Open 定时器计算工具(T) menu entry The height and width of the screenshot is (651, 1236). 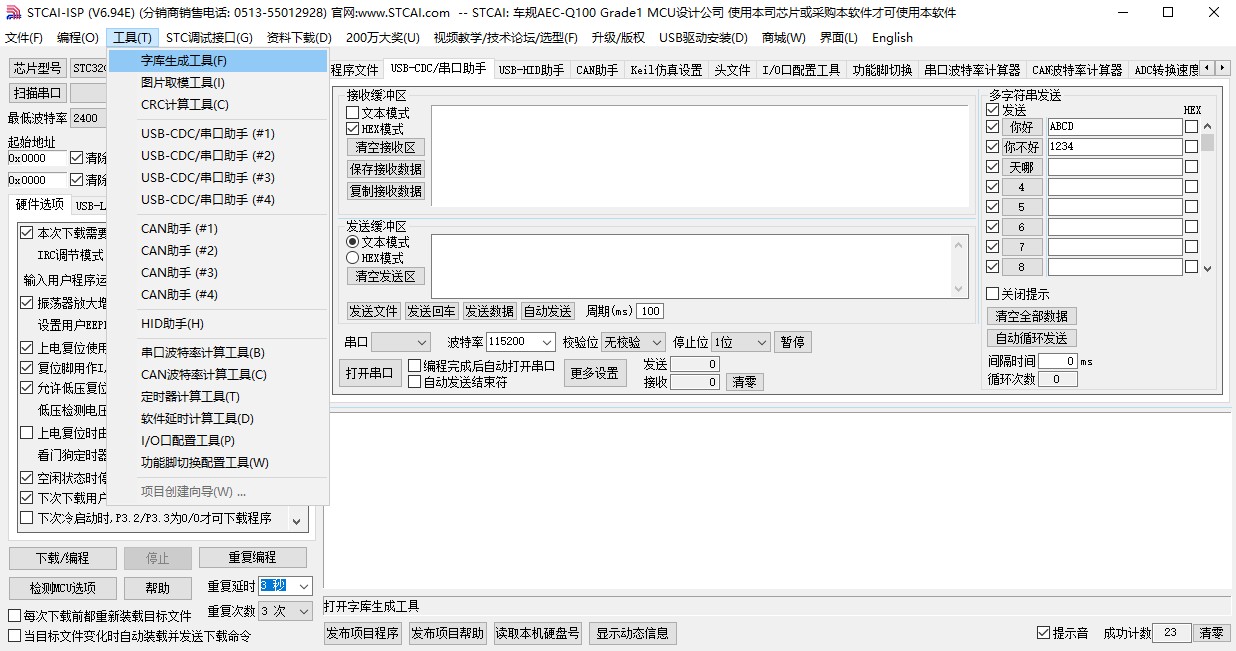tap(219, 397)
